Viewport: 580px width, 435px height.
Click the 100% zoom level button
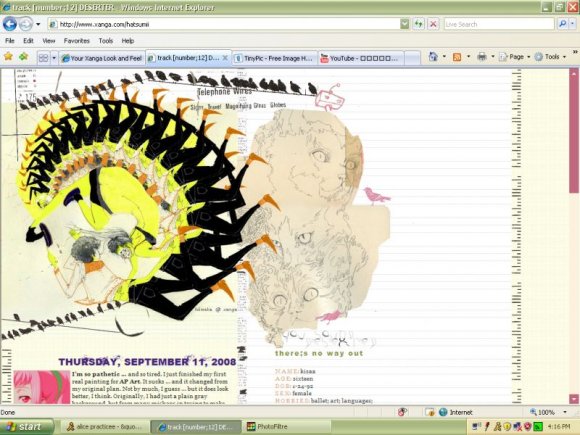pos(542,412)
